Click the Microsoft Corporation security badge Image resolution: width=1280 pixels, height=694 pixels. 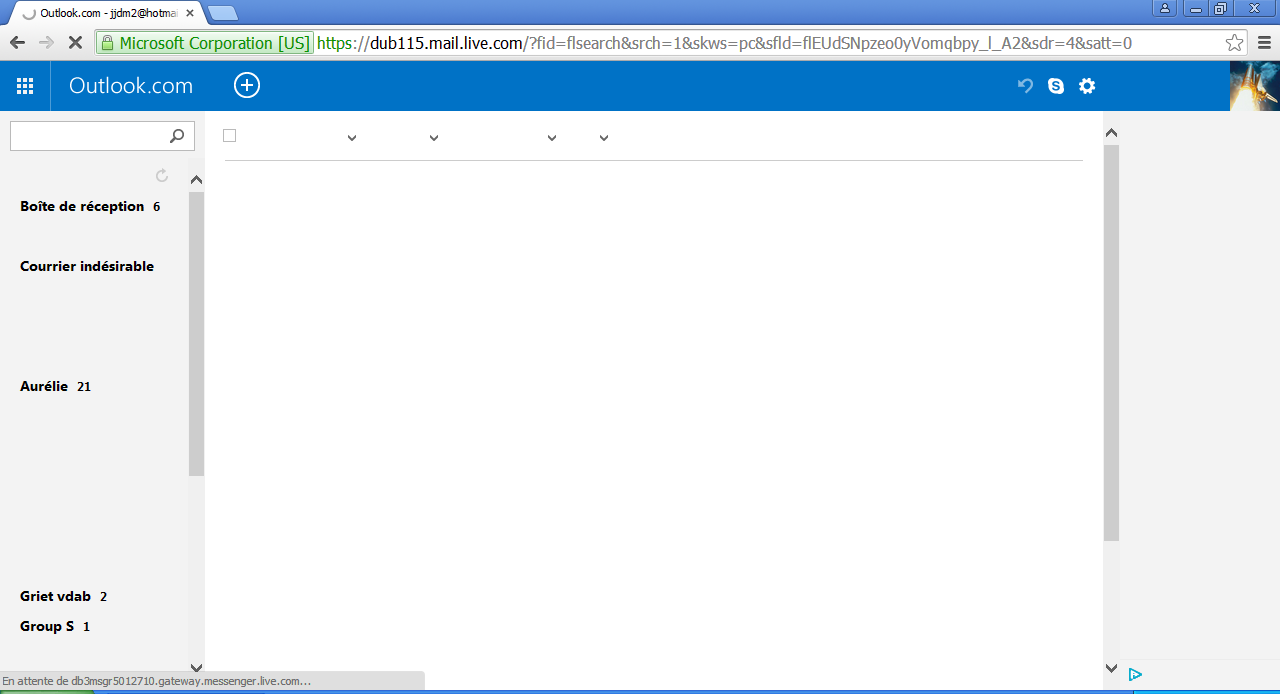coord(205,43)
